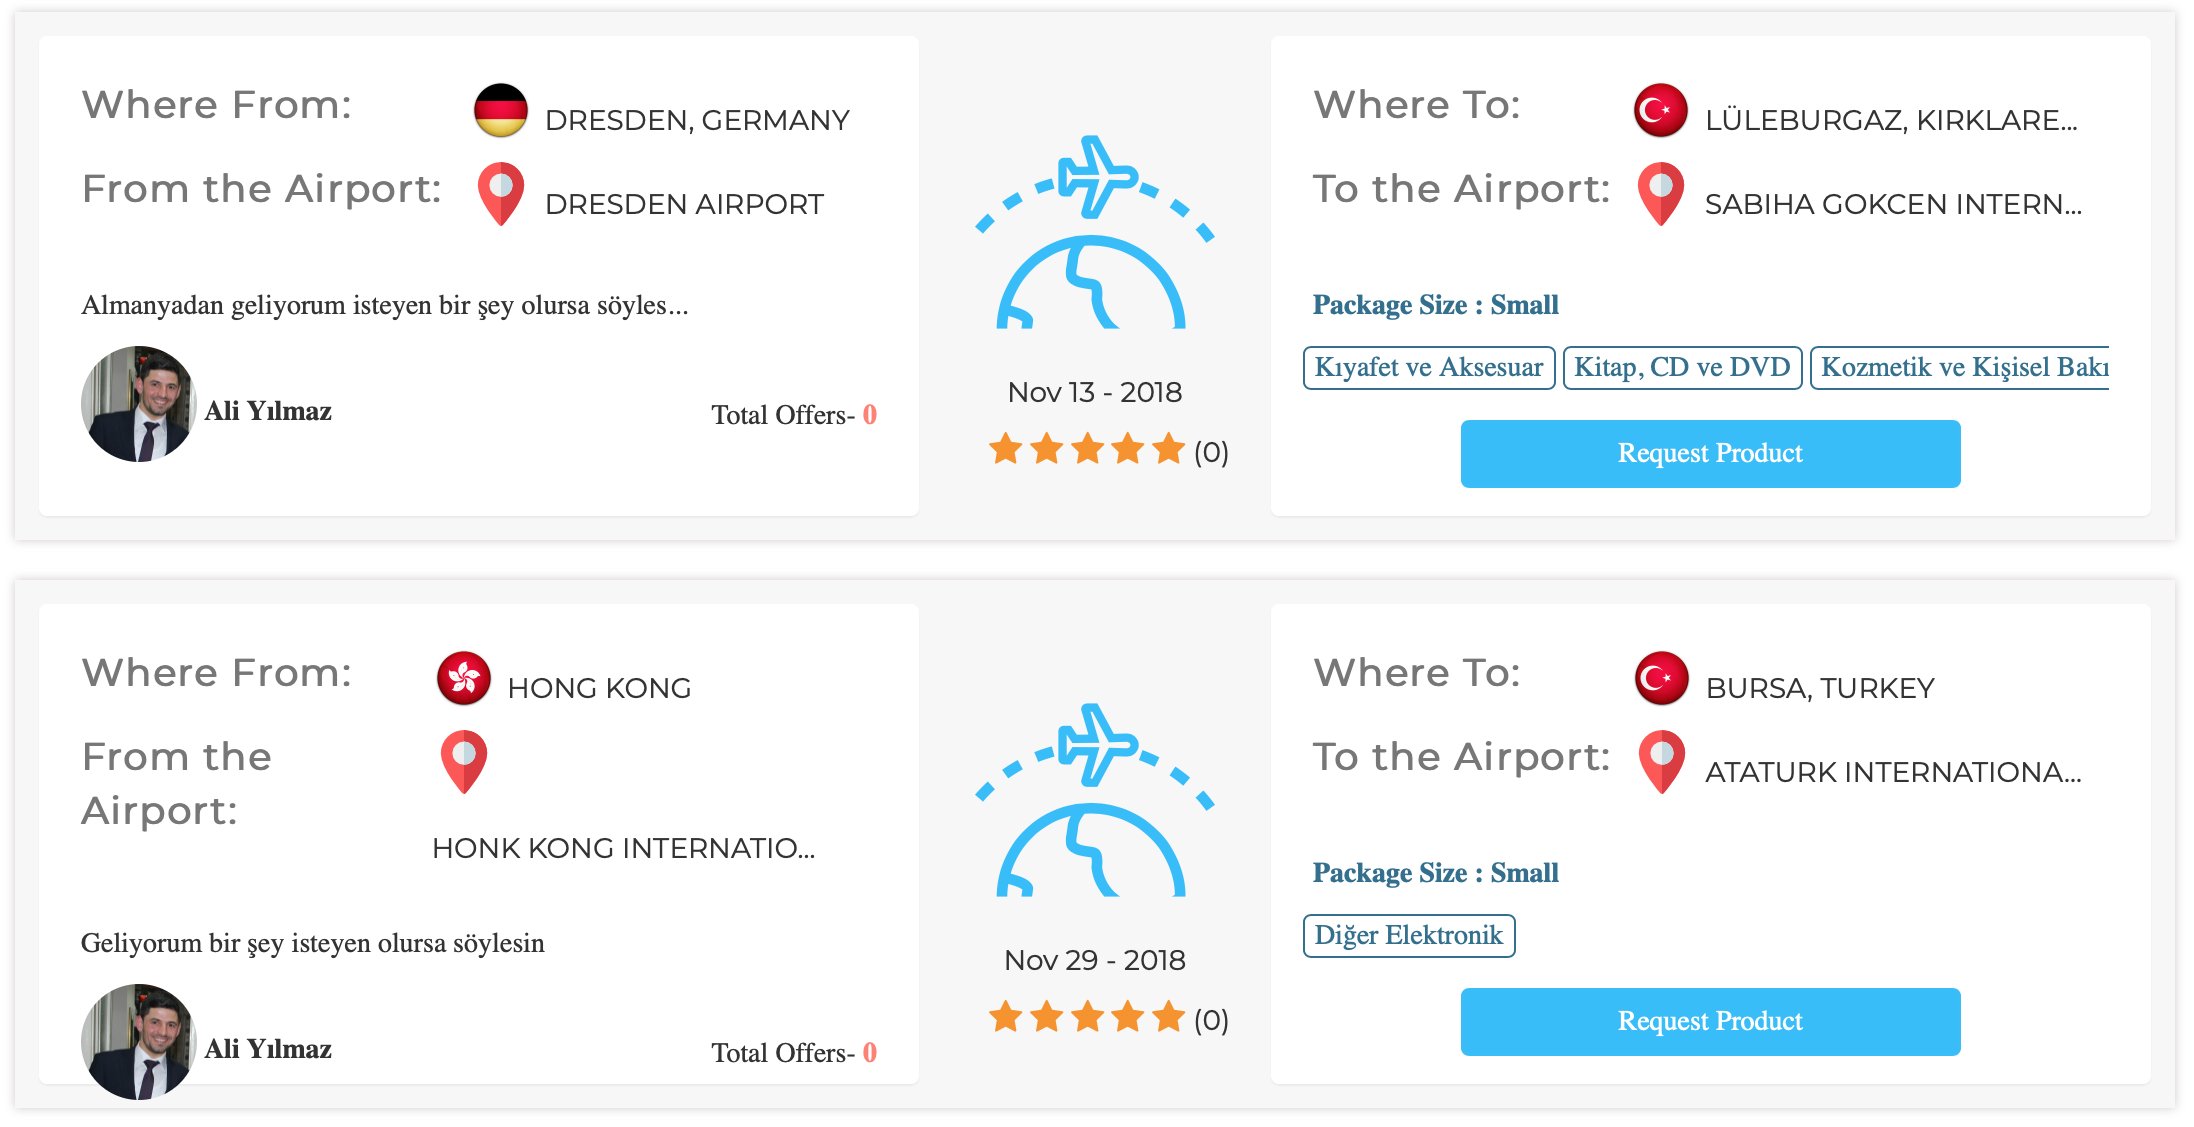The height and width of the screenshot is (1127, 2194).
Task: Click the Sabiha Gokcen airport location pin
Action: (1660, 192)
